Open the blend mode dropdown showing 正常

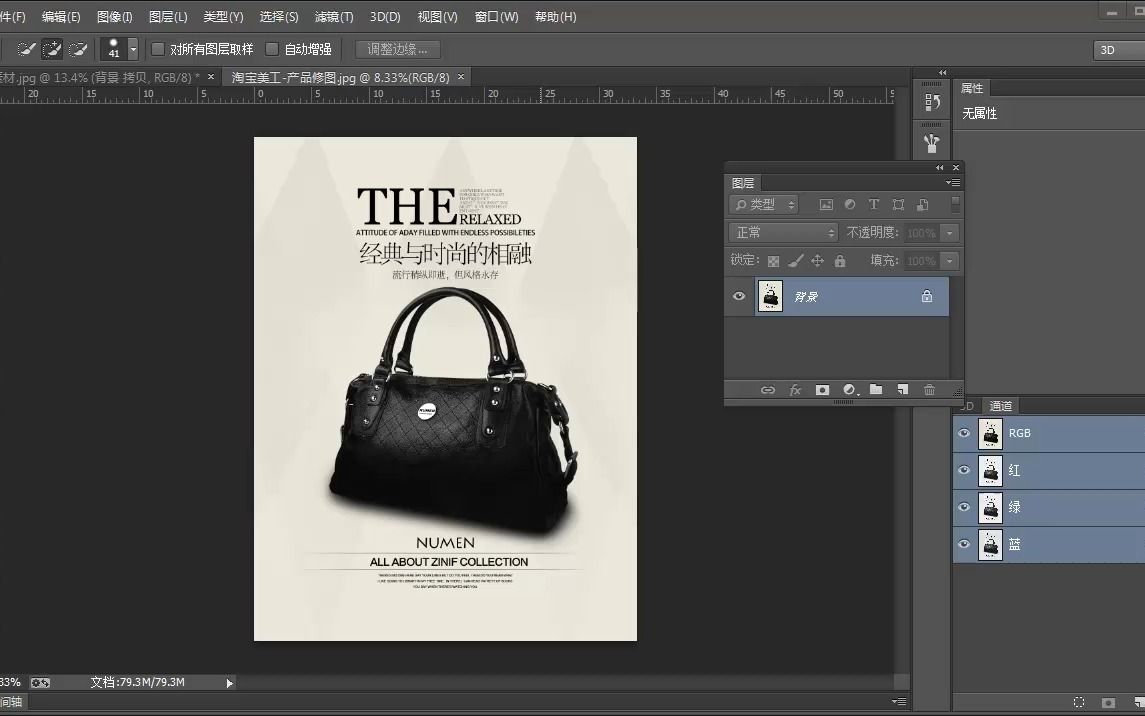781,232
